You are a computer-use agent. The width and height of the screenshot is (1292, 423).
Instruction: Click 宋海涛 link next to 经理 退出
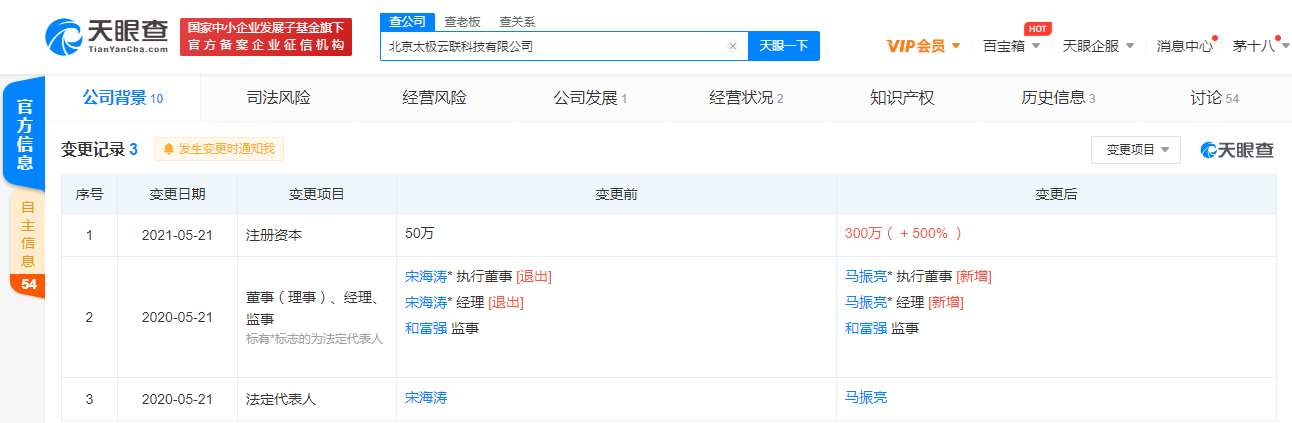[x=426, y=302]
